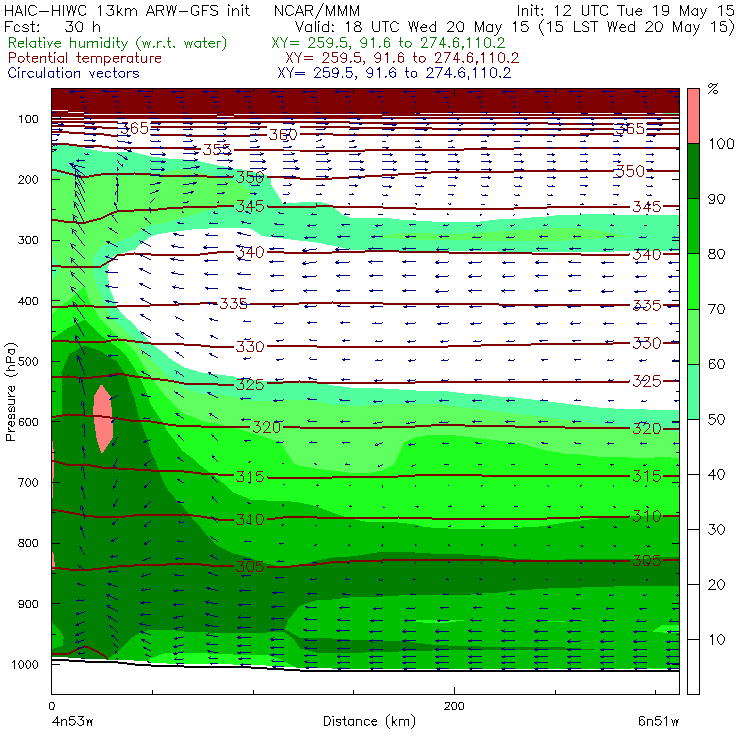Click the '700' pressure axis tick label

28,482
